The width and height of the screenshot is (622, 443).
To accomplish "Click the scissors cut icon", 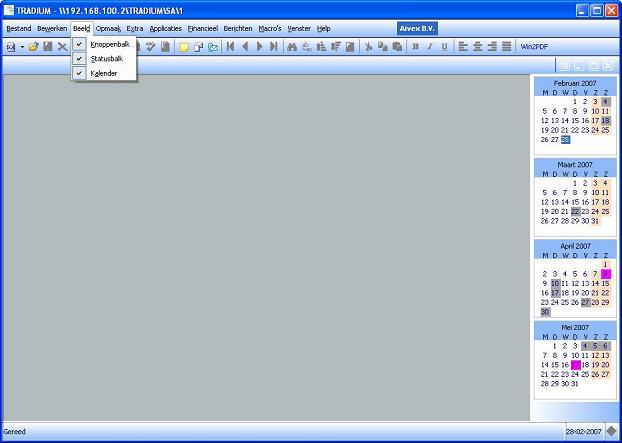I will 368,47.
